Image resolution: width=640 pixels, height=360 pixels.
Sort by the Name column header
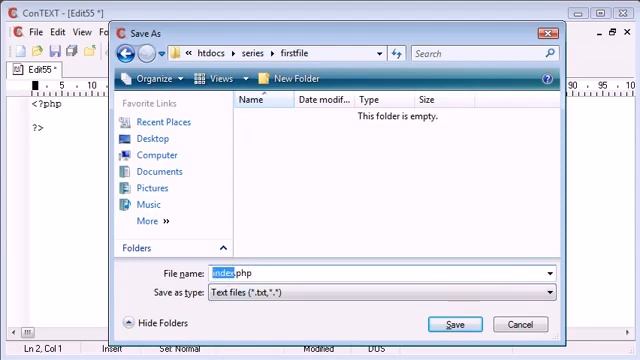(x=264, y=100)
